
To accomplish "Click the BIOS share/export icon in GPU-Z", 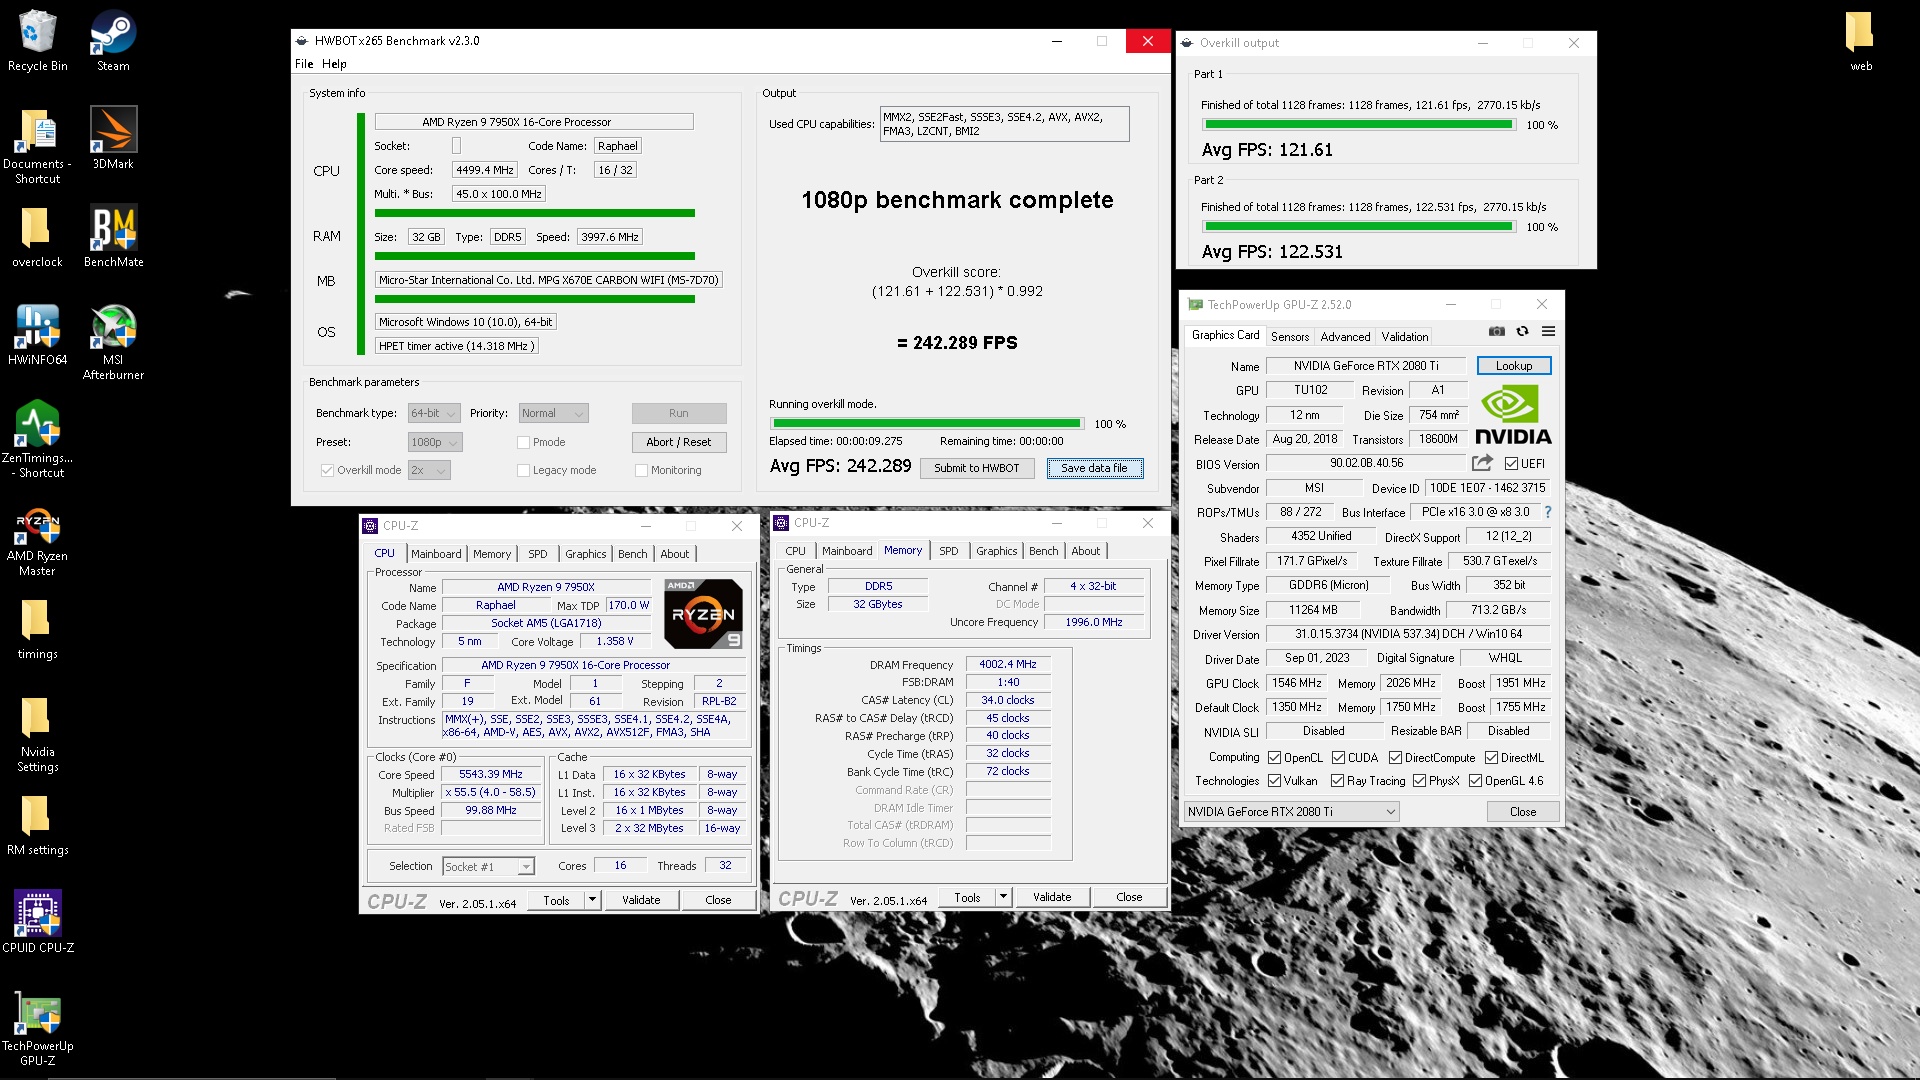I will (1482, 463).
